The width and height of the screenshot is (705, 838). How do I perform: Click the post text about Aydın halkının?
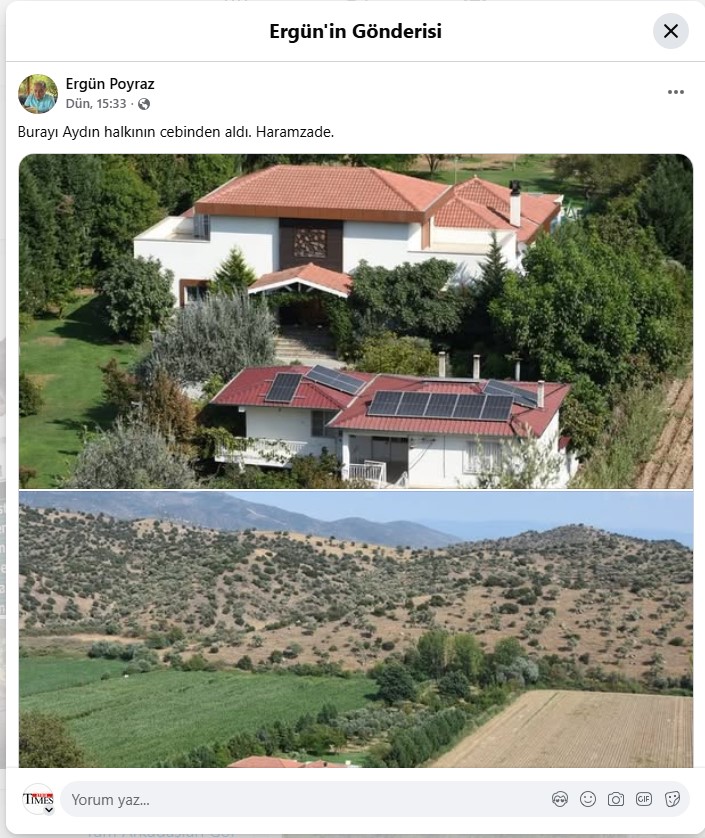tap(176, 132)
